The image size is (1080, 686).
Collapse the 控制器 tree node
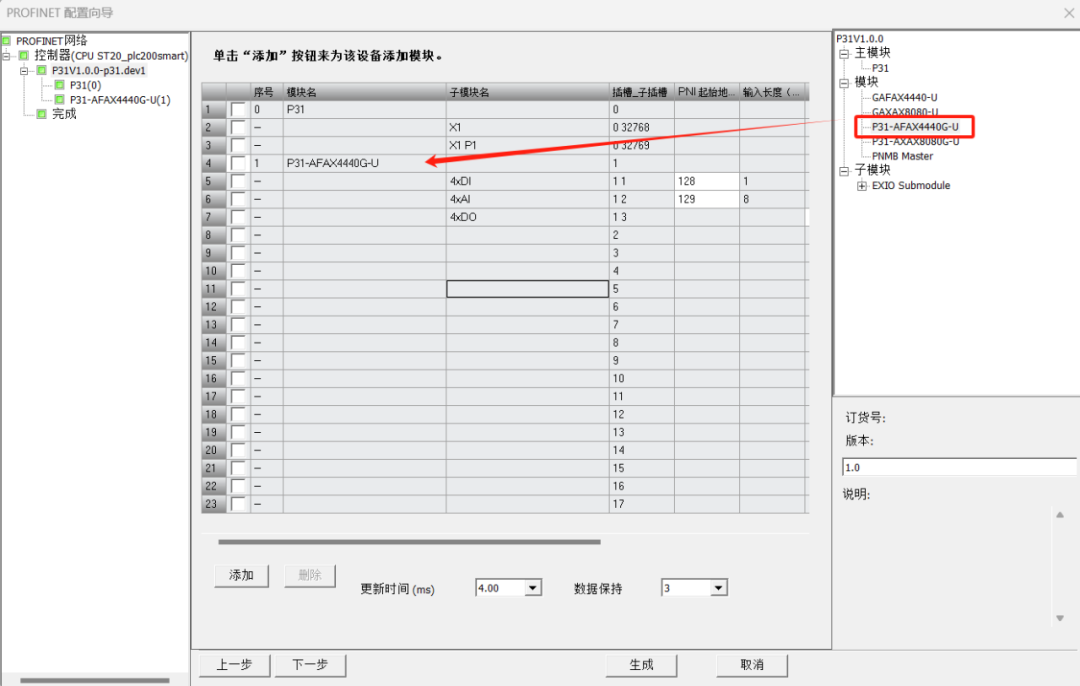click(x=6, y=56)
